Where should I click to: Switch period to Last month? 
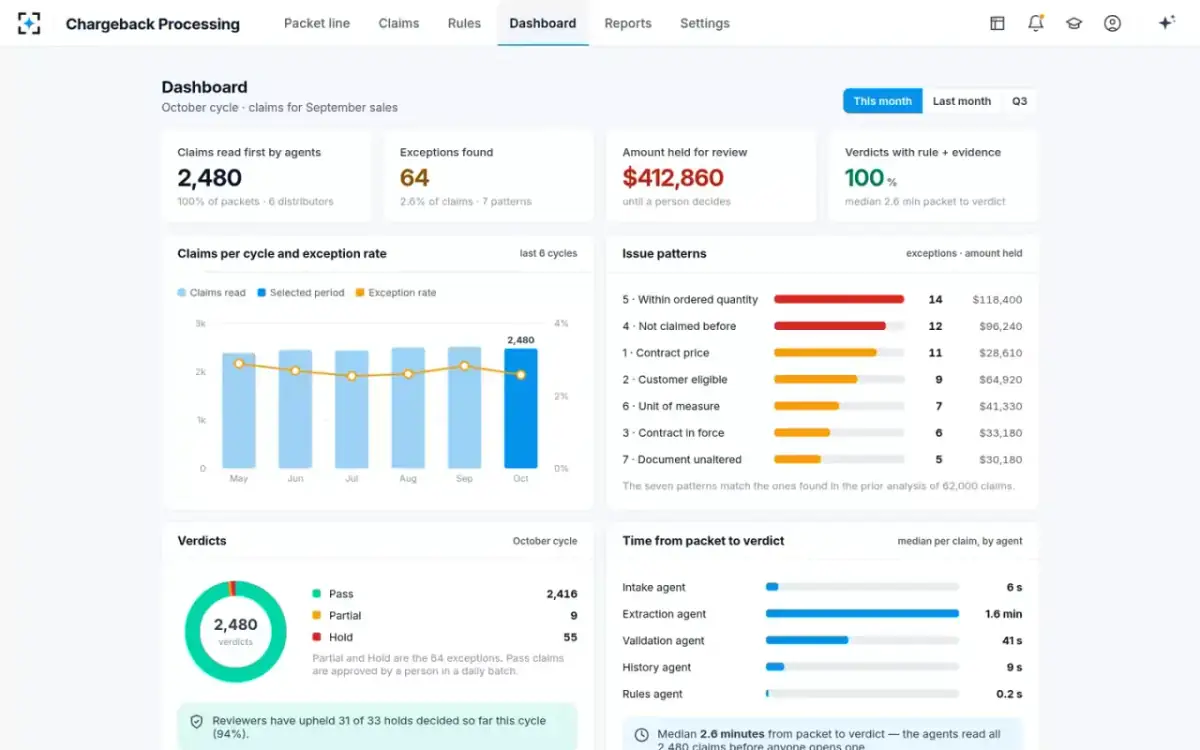click(962, 101)
